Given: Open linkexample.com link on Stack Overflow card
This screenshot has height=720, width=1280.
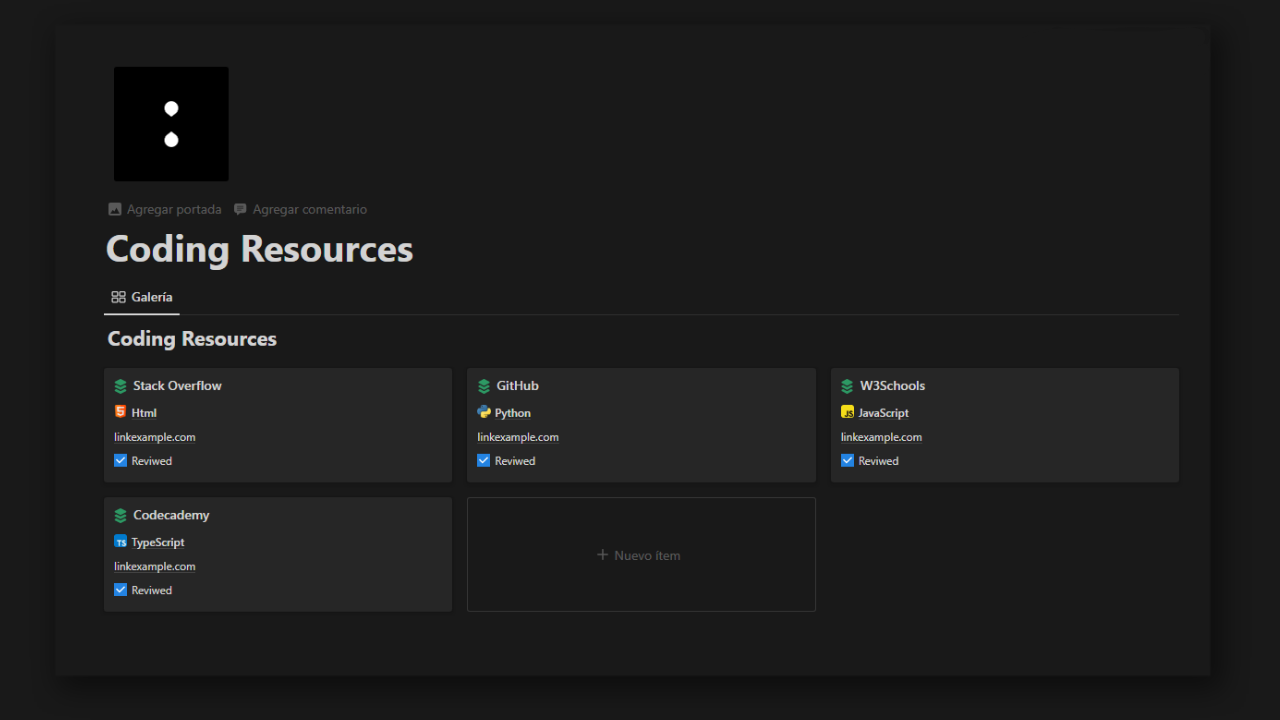Looking at the screenshot, I should click(155, 437).
